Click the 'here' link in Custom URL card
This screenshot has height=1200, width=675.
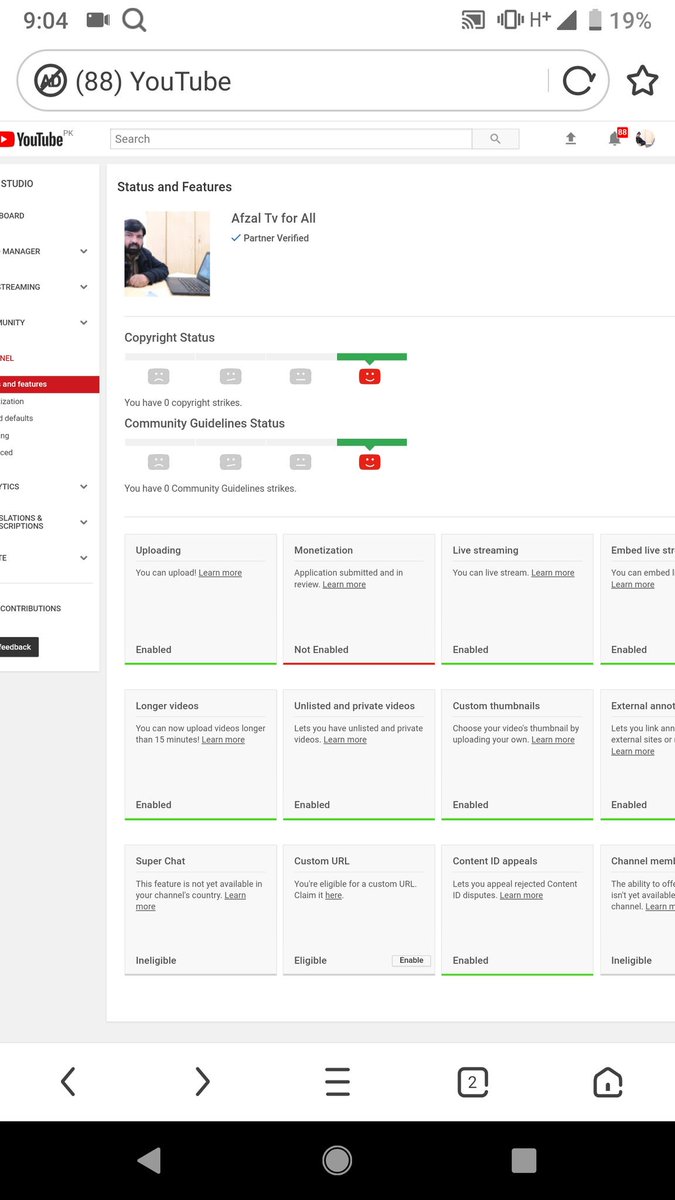[x=333, y=895]
